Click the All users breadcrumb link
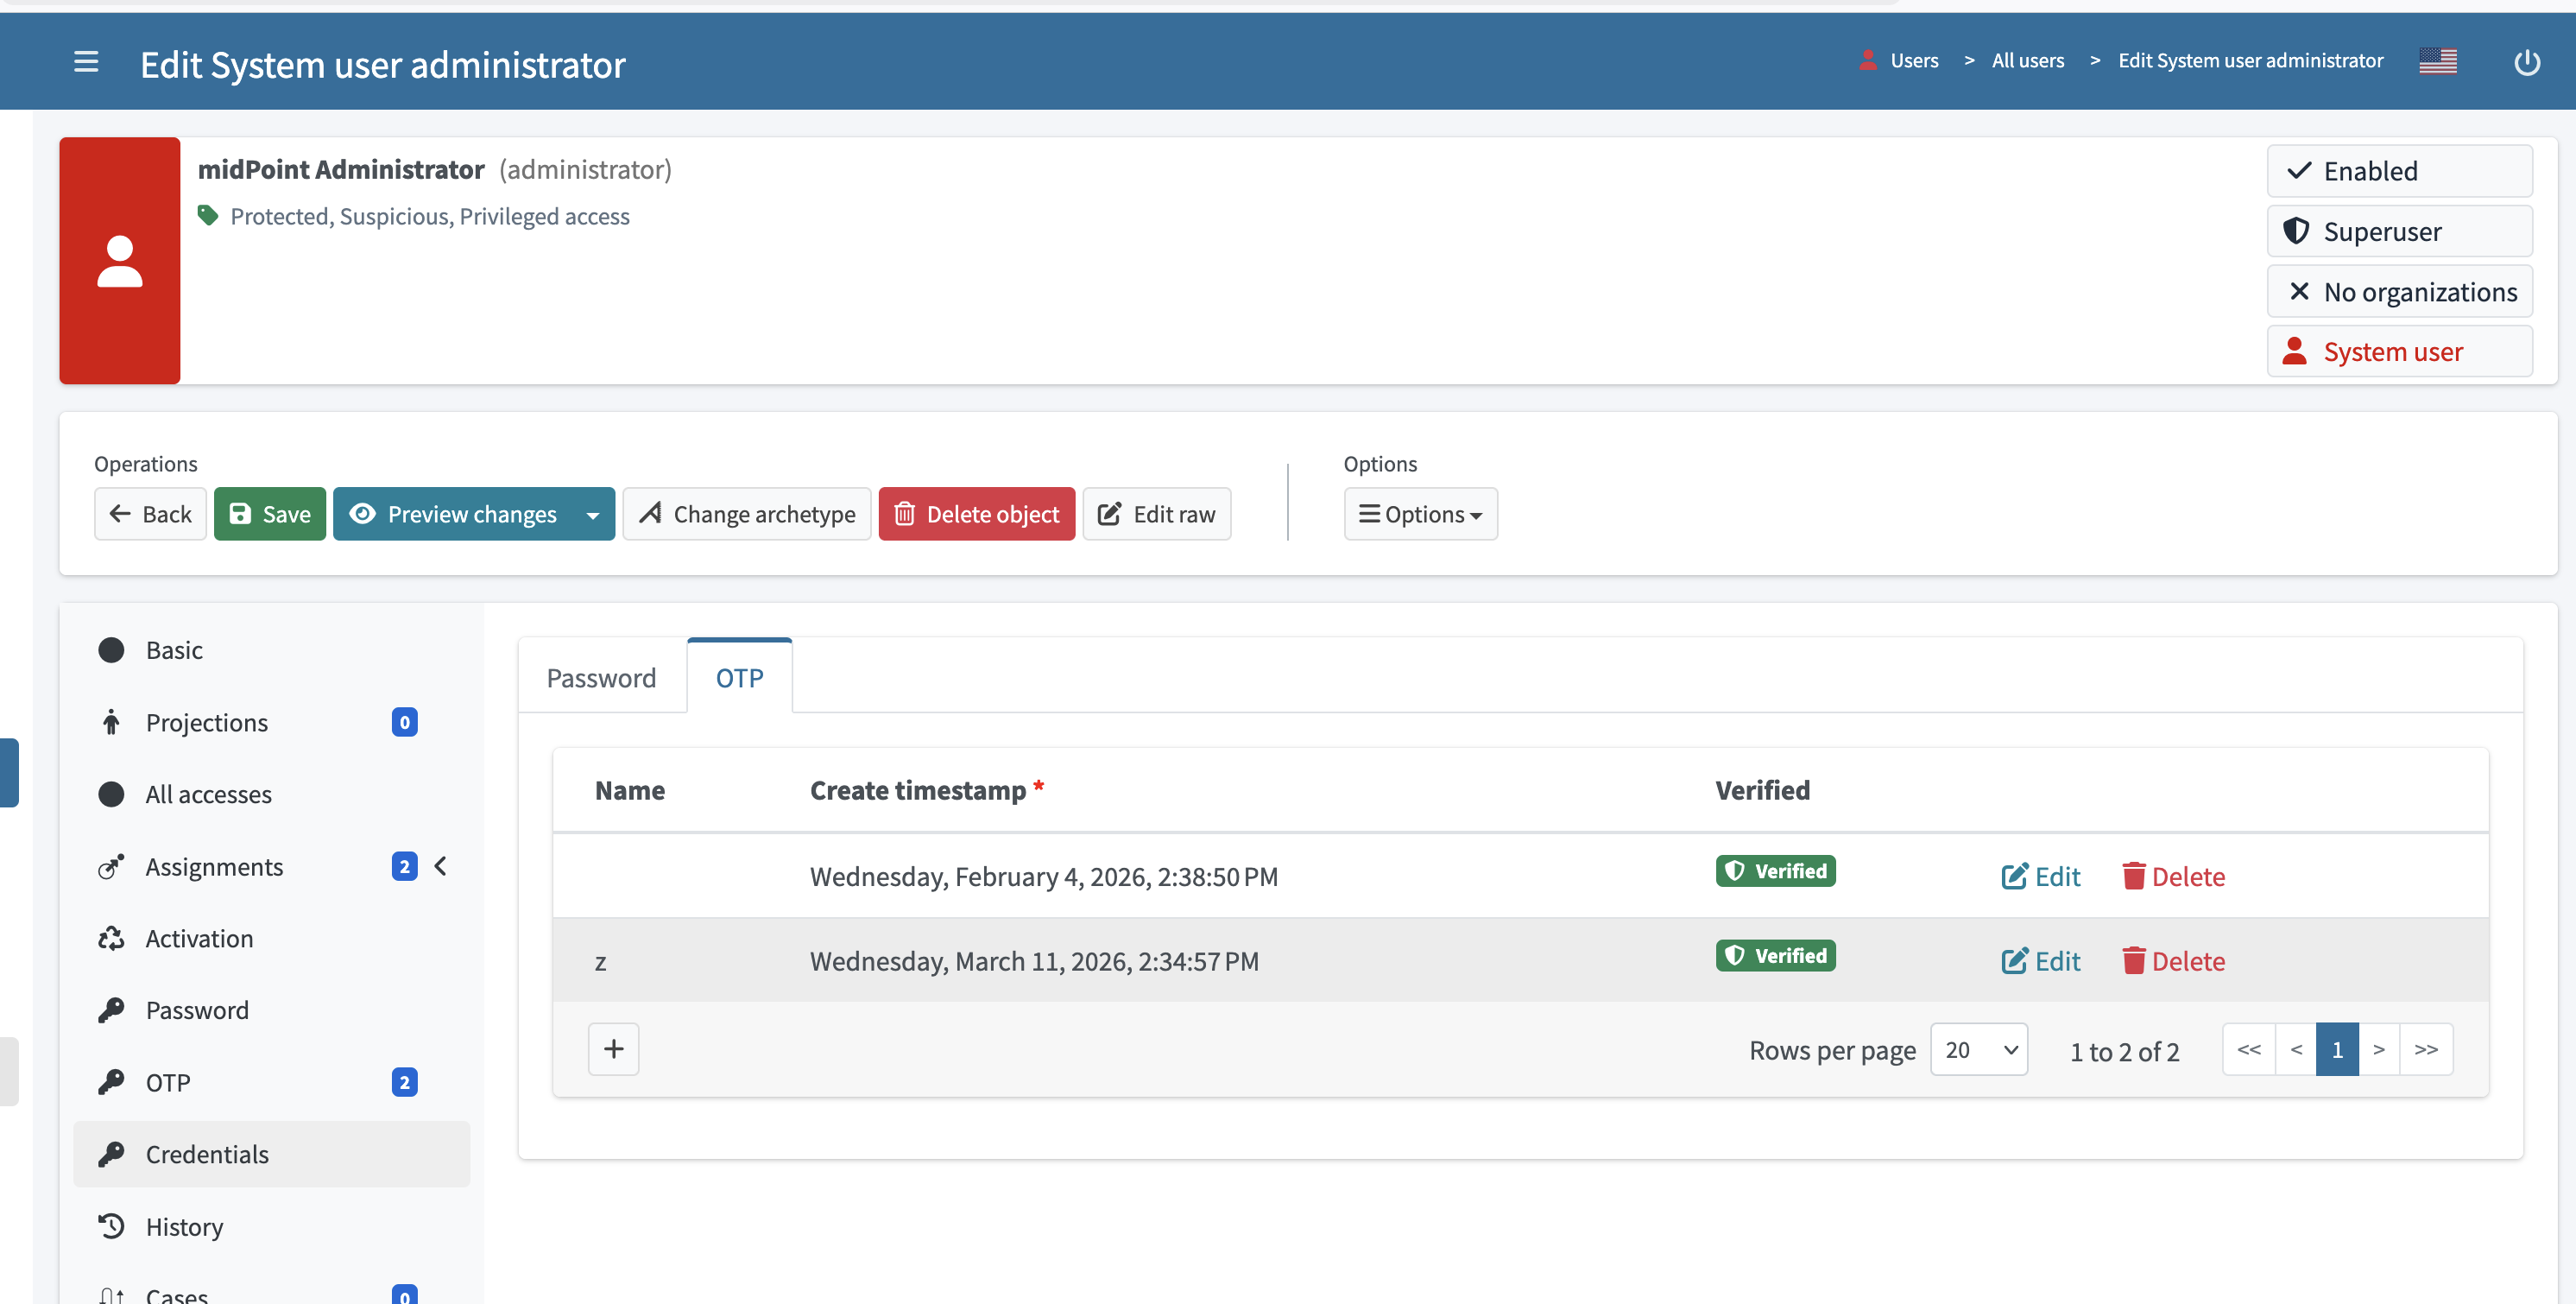The height and width of the screenshot is (1304, 2576). point(2027,60)
